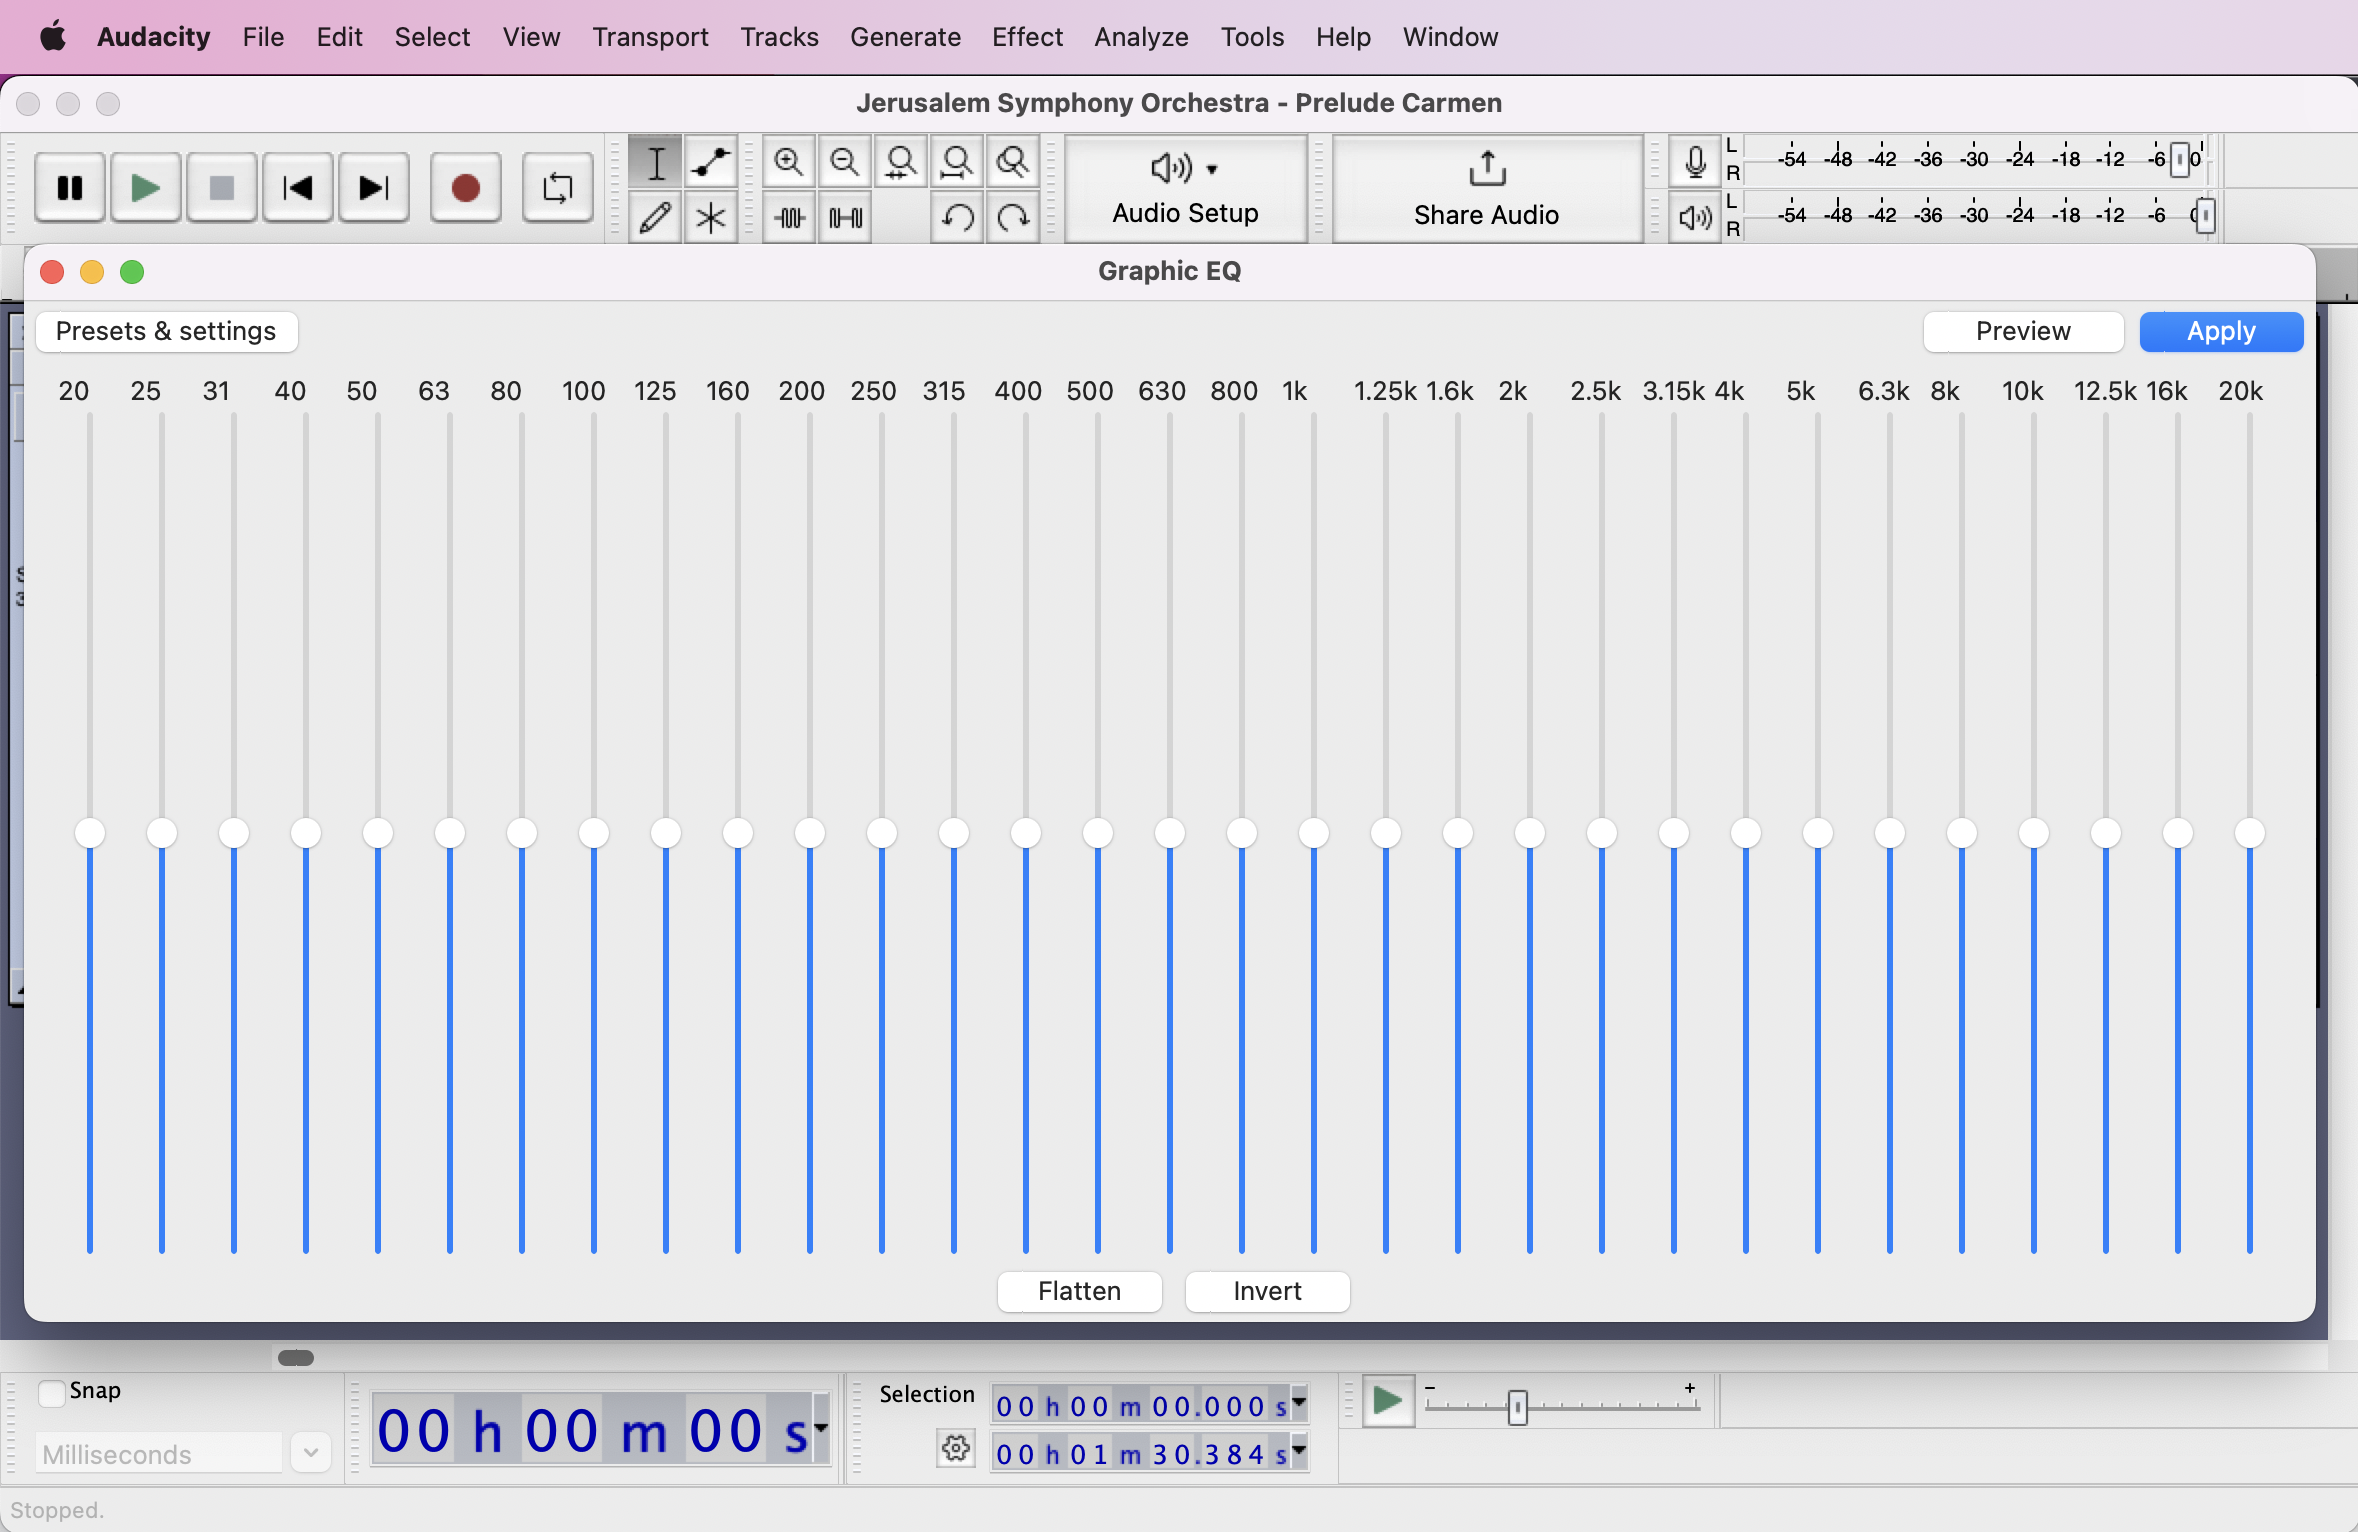Select the Multi-tool asterisk icon
The image size is (2358, 1532).
tap(711, 217)
